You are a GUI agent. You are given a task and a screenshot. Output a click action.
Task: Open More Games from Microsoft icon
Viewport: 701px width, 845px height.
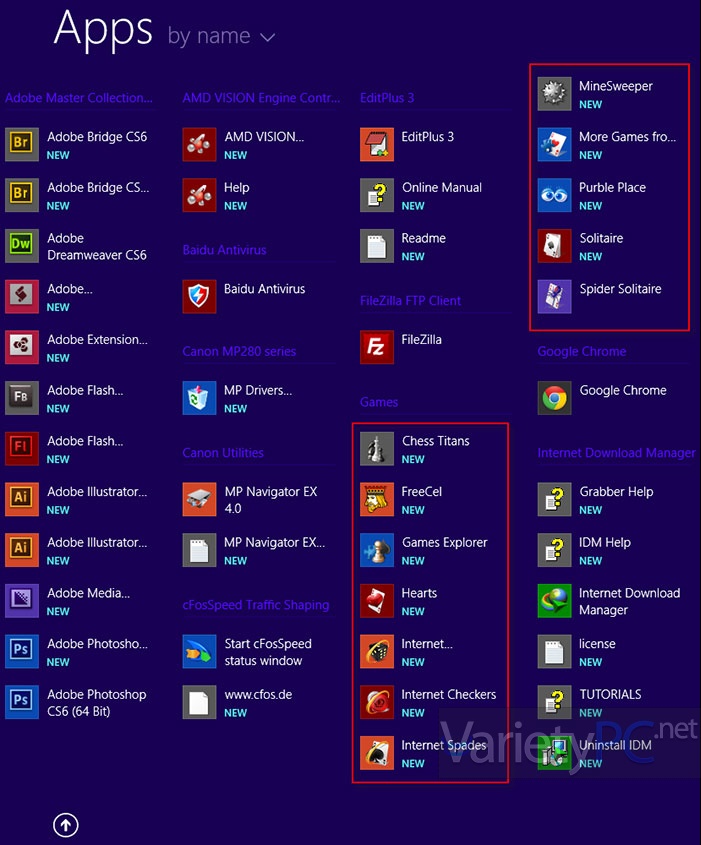[x=554, y=144]
